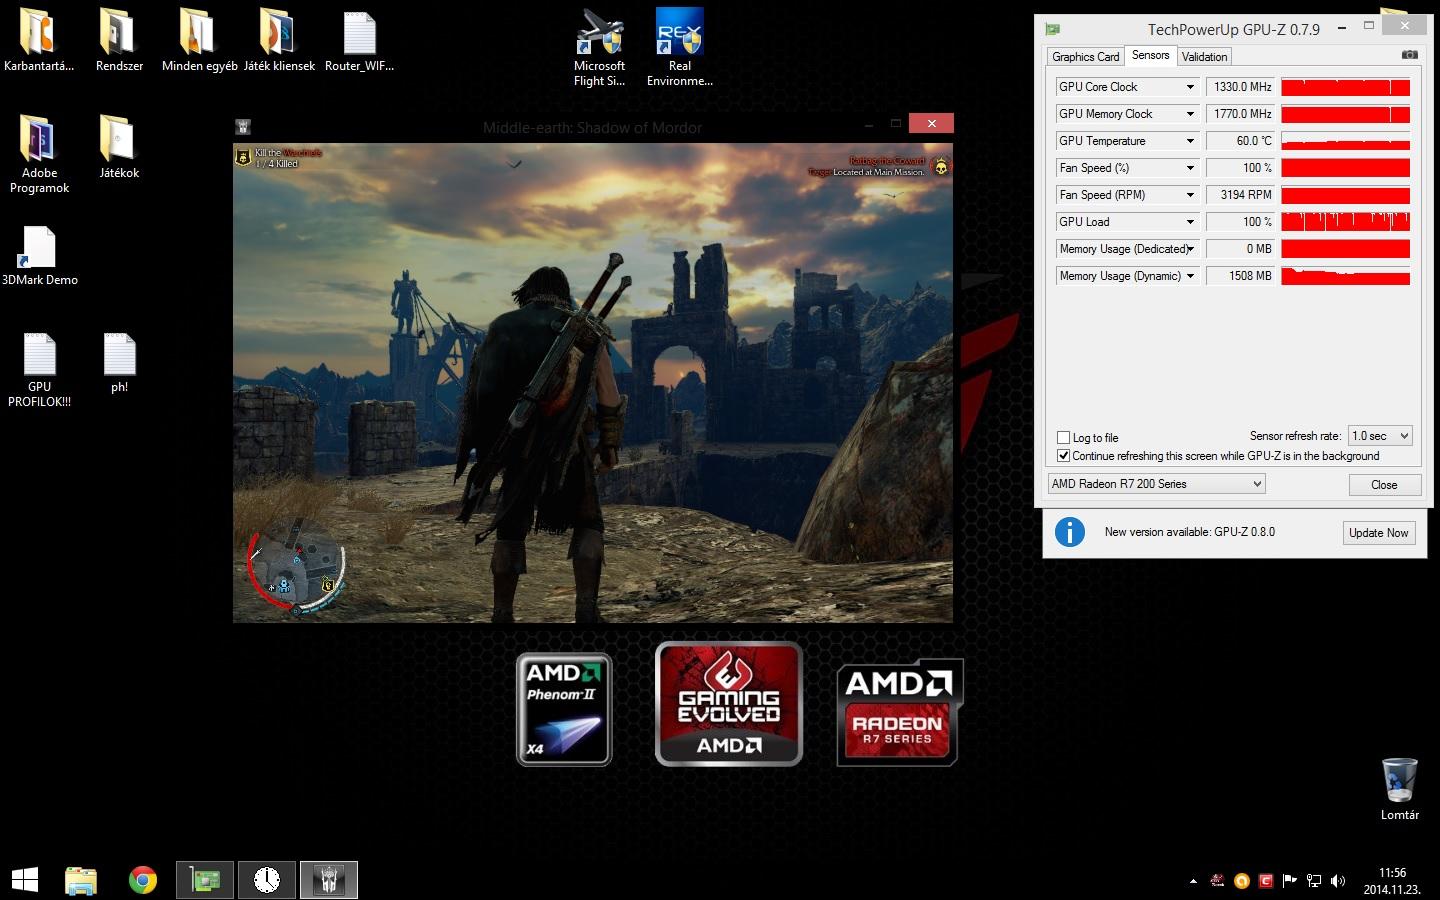The width and height of the screenshot is (1440, 900).
Task: Click the GPU Temperature value 60.0 °C
Action: coord(1240,141)
